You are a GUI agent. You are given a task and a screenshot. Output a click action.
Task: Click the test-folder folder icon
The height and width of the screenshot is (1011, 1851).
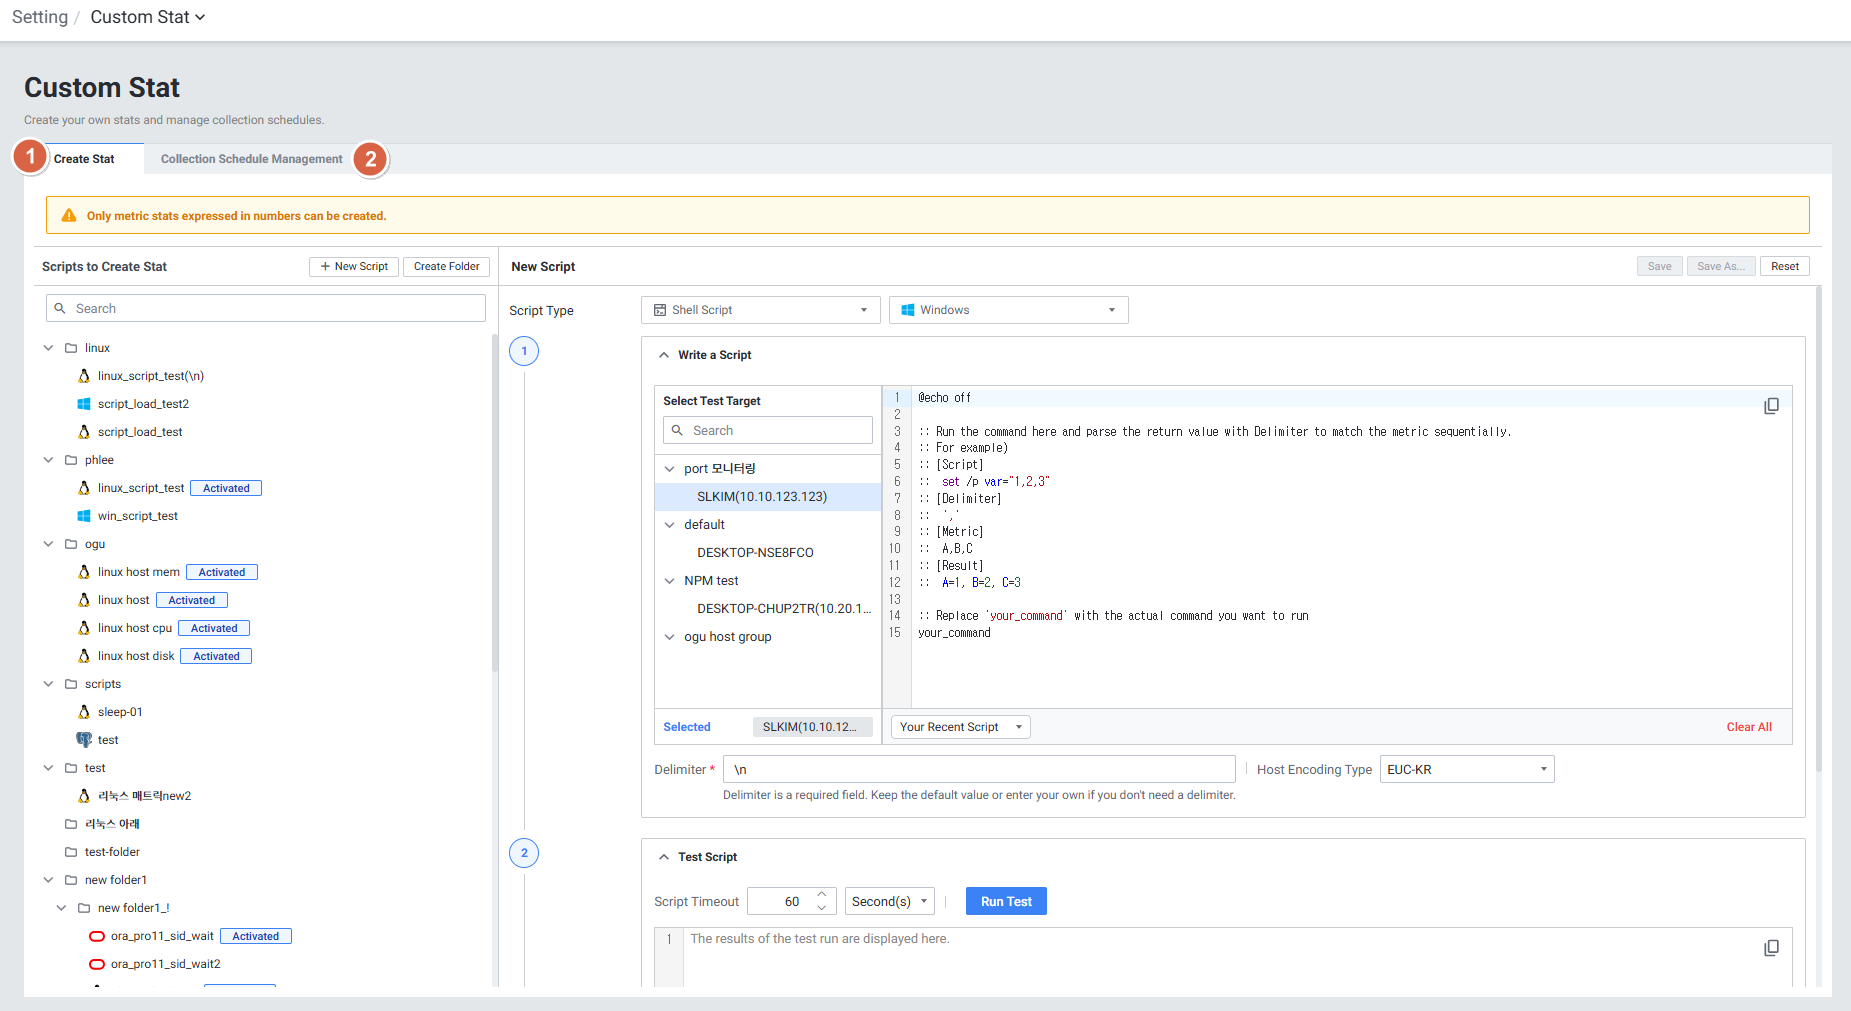coord(71,852)
